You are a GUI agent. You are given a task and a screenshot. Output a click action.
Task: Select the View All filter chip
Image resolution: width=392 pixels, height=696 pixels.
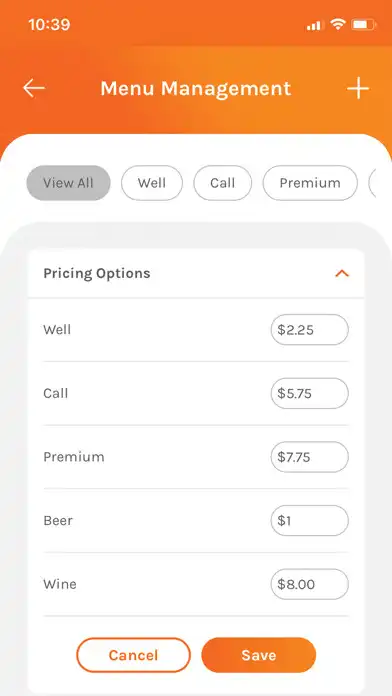[x=68, y=183]
